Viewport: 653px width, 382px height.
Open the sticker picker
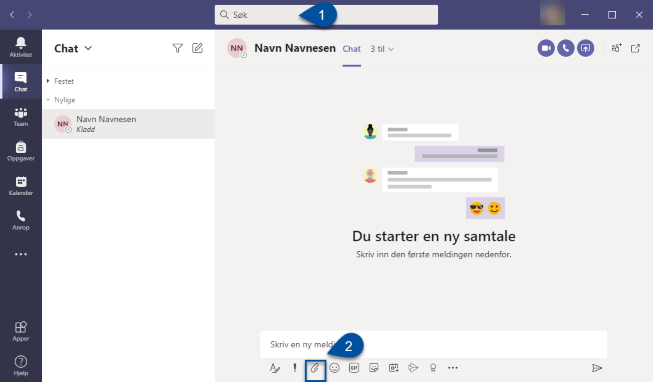coord(374,368)
